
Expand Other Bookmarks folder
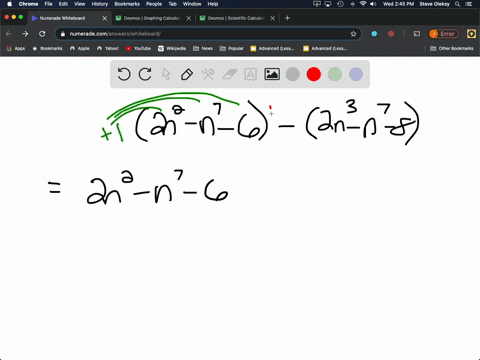[452, 48]
